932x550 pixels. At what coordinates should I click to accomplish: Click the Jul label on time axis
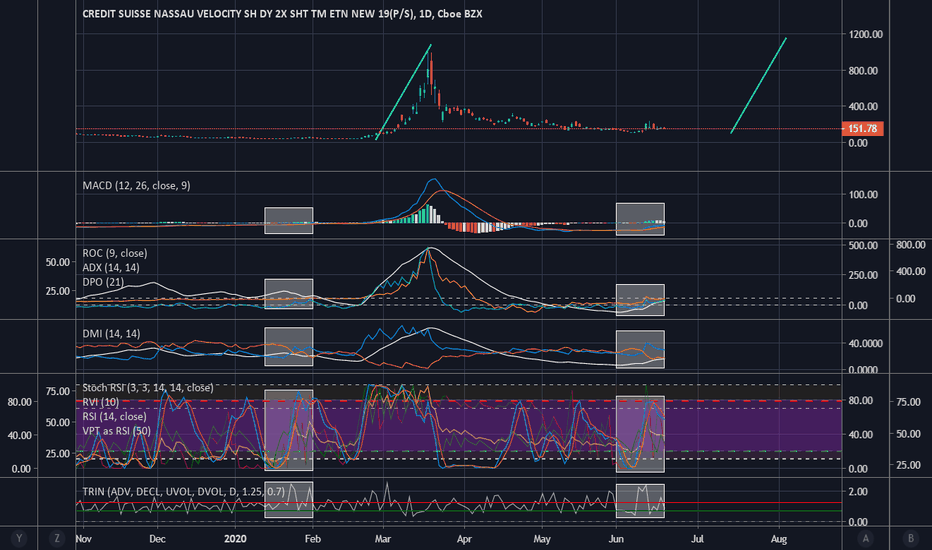[x=697, y=539]
